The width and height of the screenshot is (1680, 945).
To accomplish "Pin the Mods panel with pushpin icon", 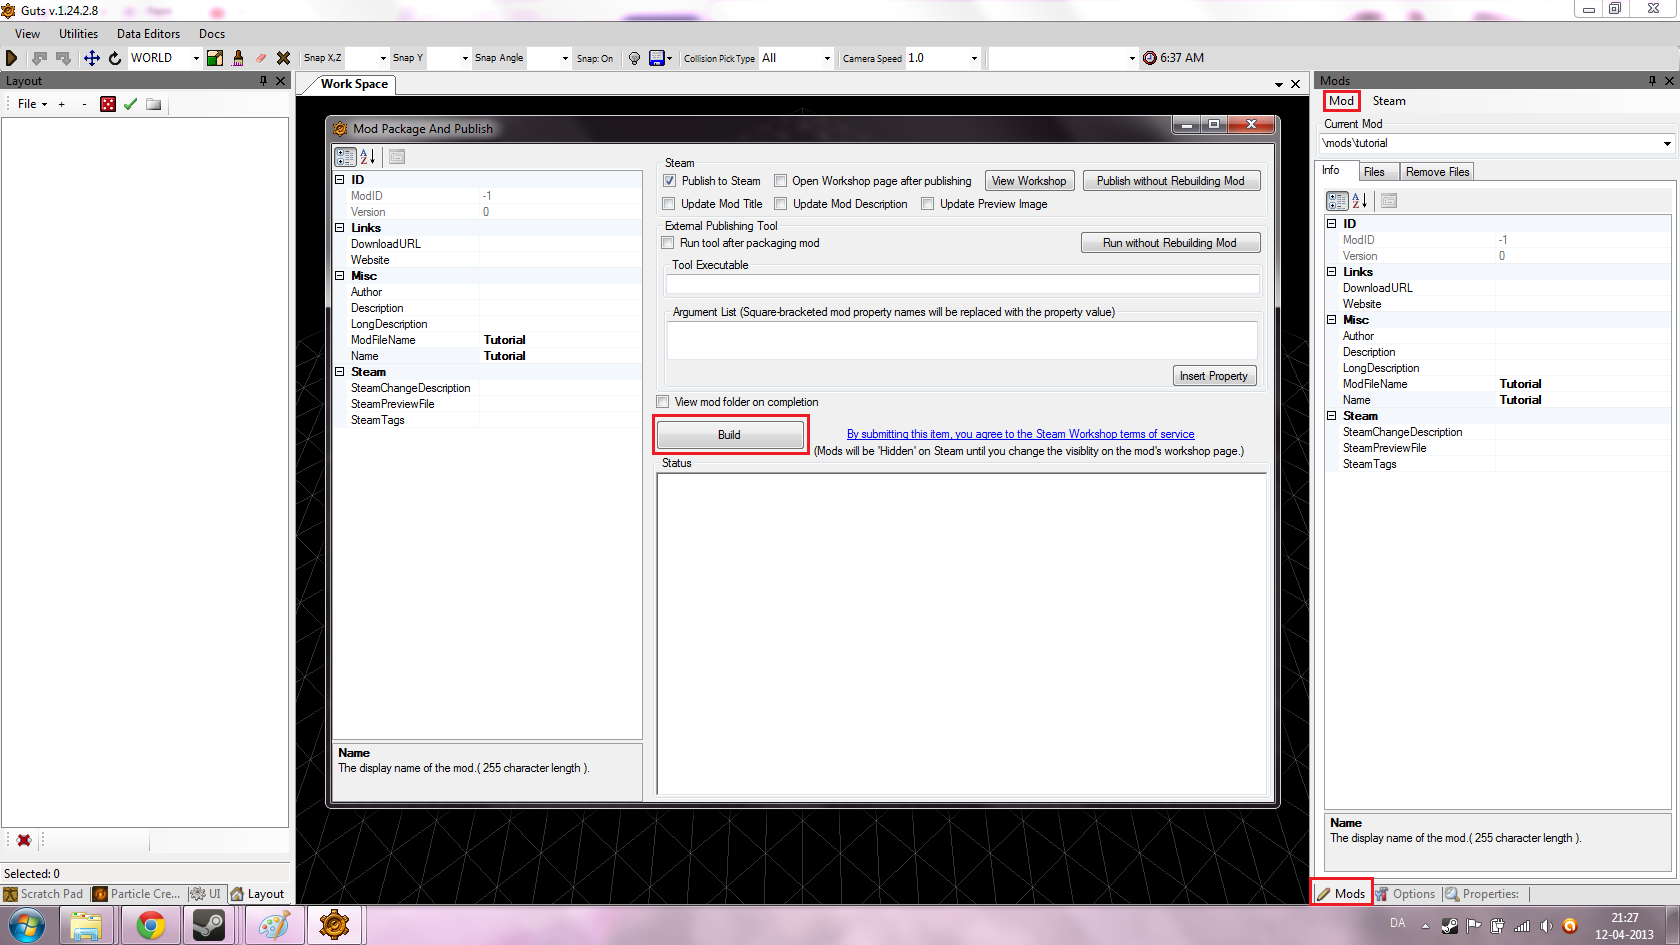I will (x=1652, y=81).
